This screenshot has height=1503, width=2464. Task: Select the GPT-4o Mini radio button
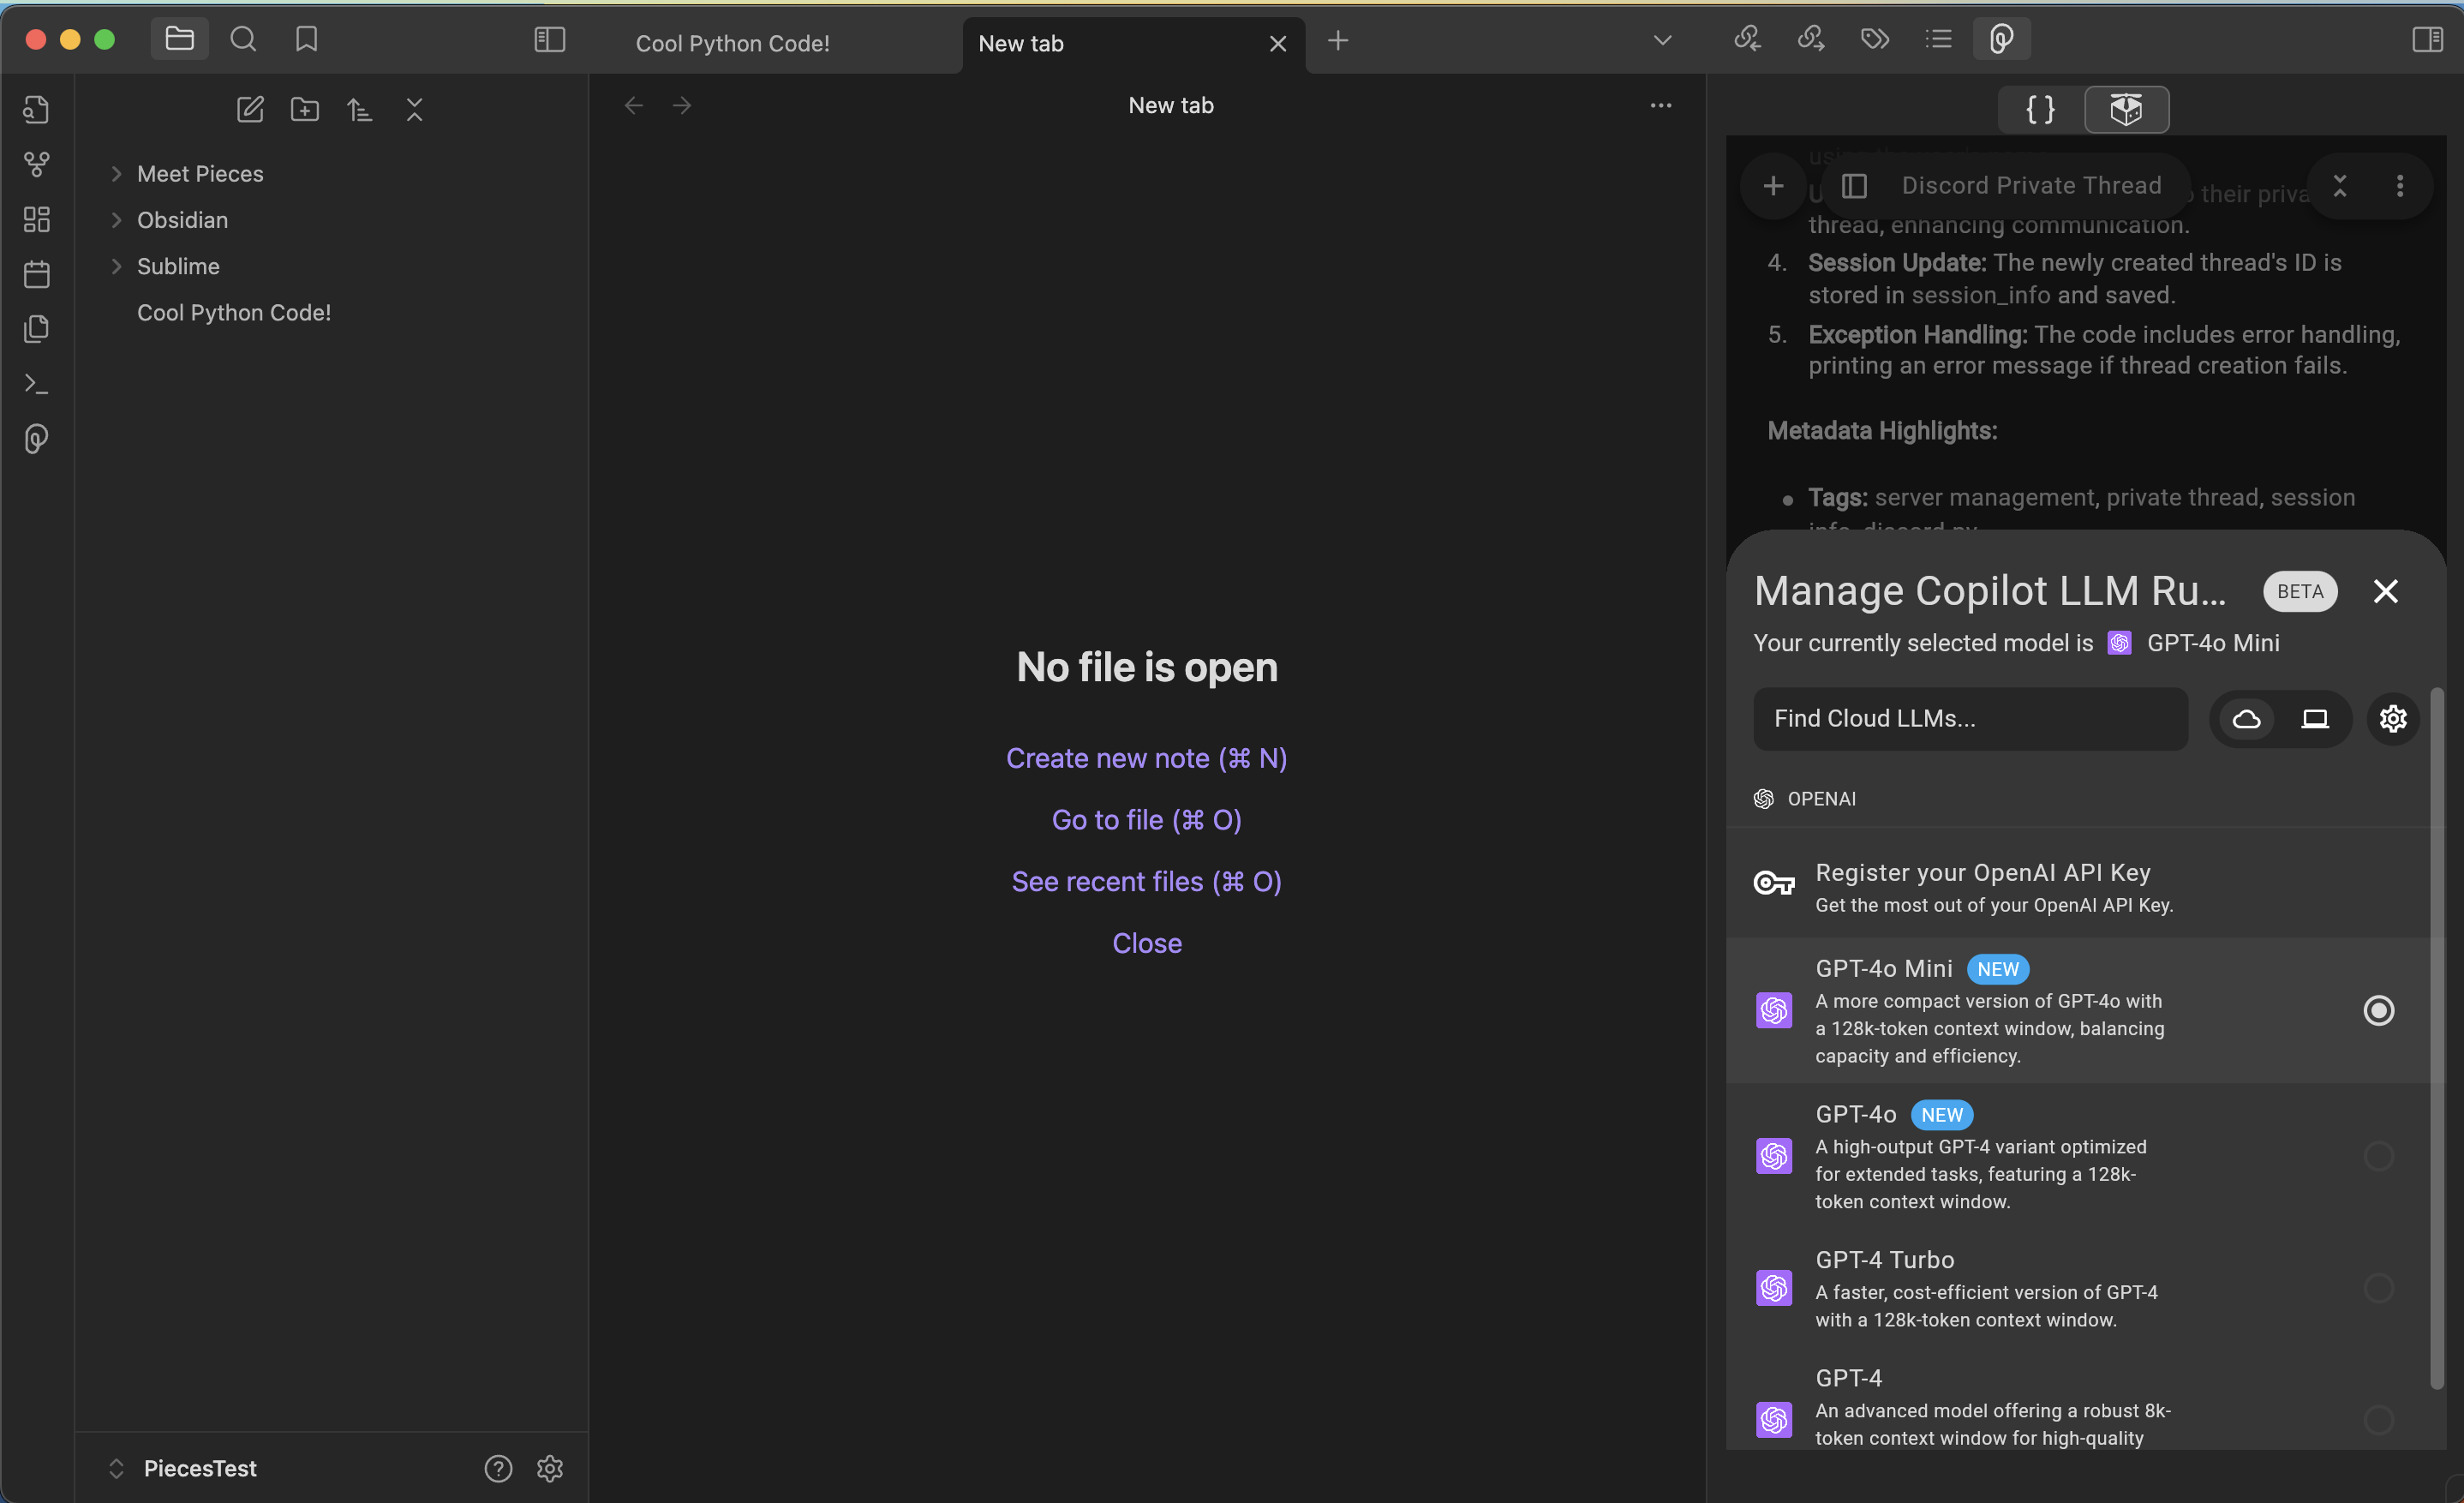pyautogui.click(x=2378, y=1010)
